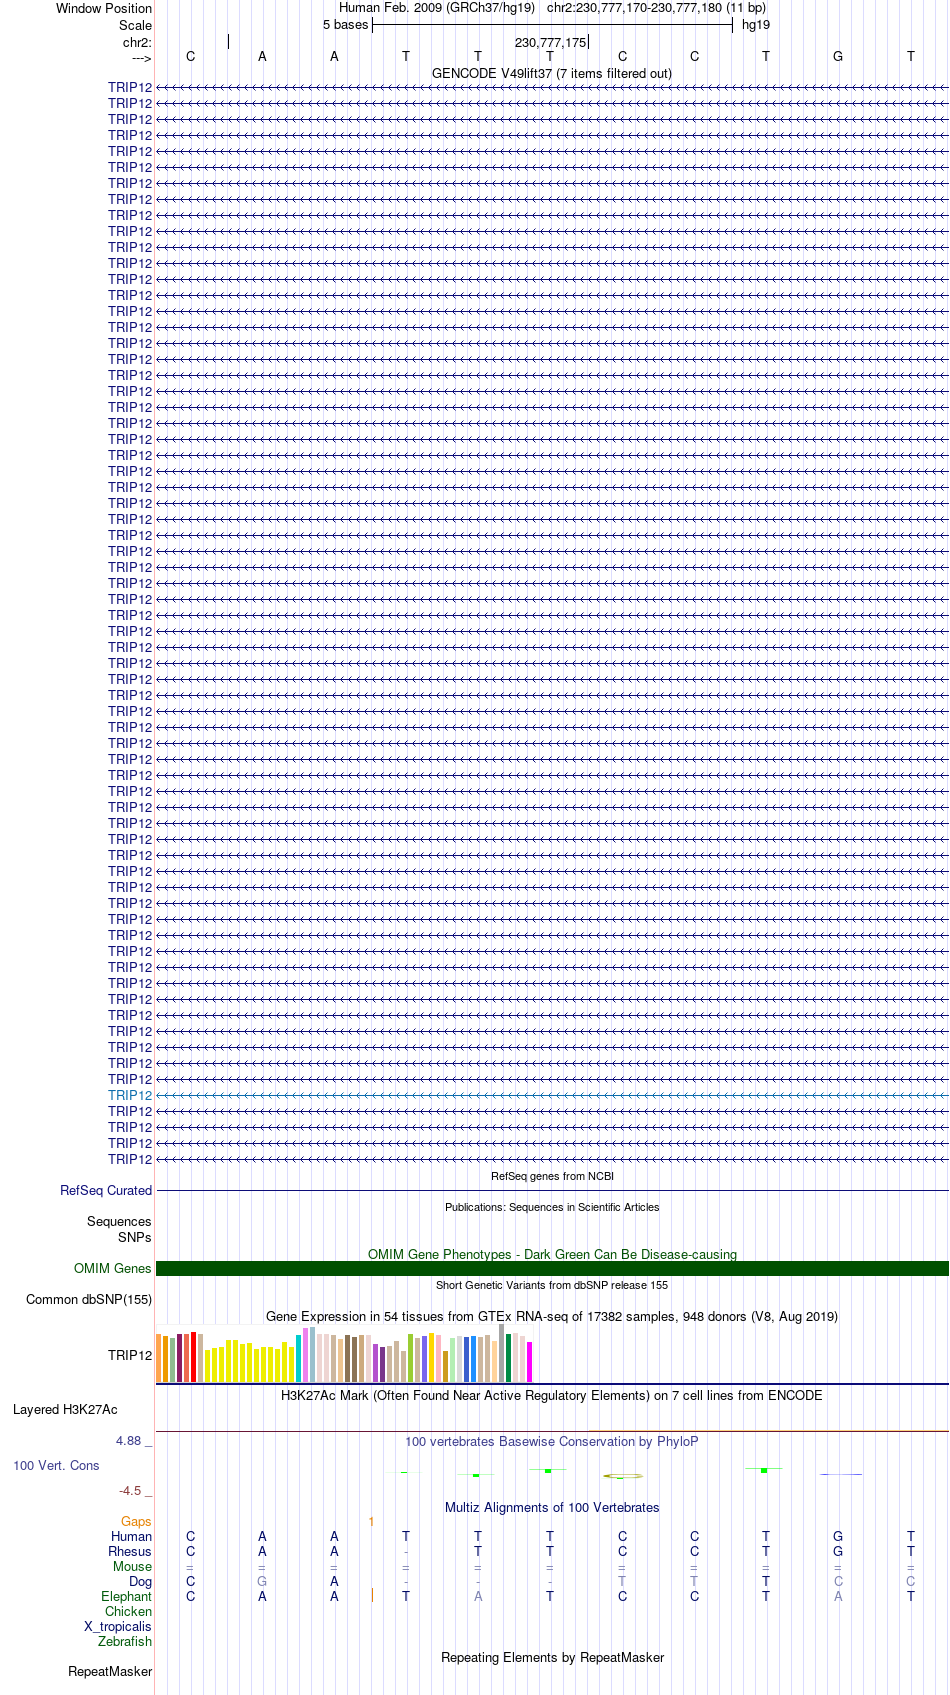Click the Sequences track label

point(119,1222)
